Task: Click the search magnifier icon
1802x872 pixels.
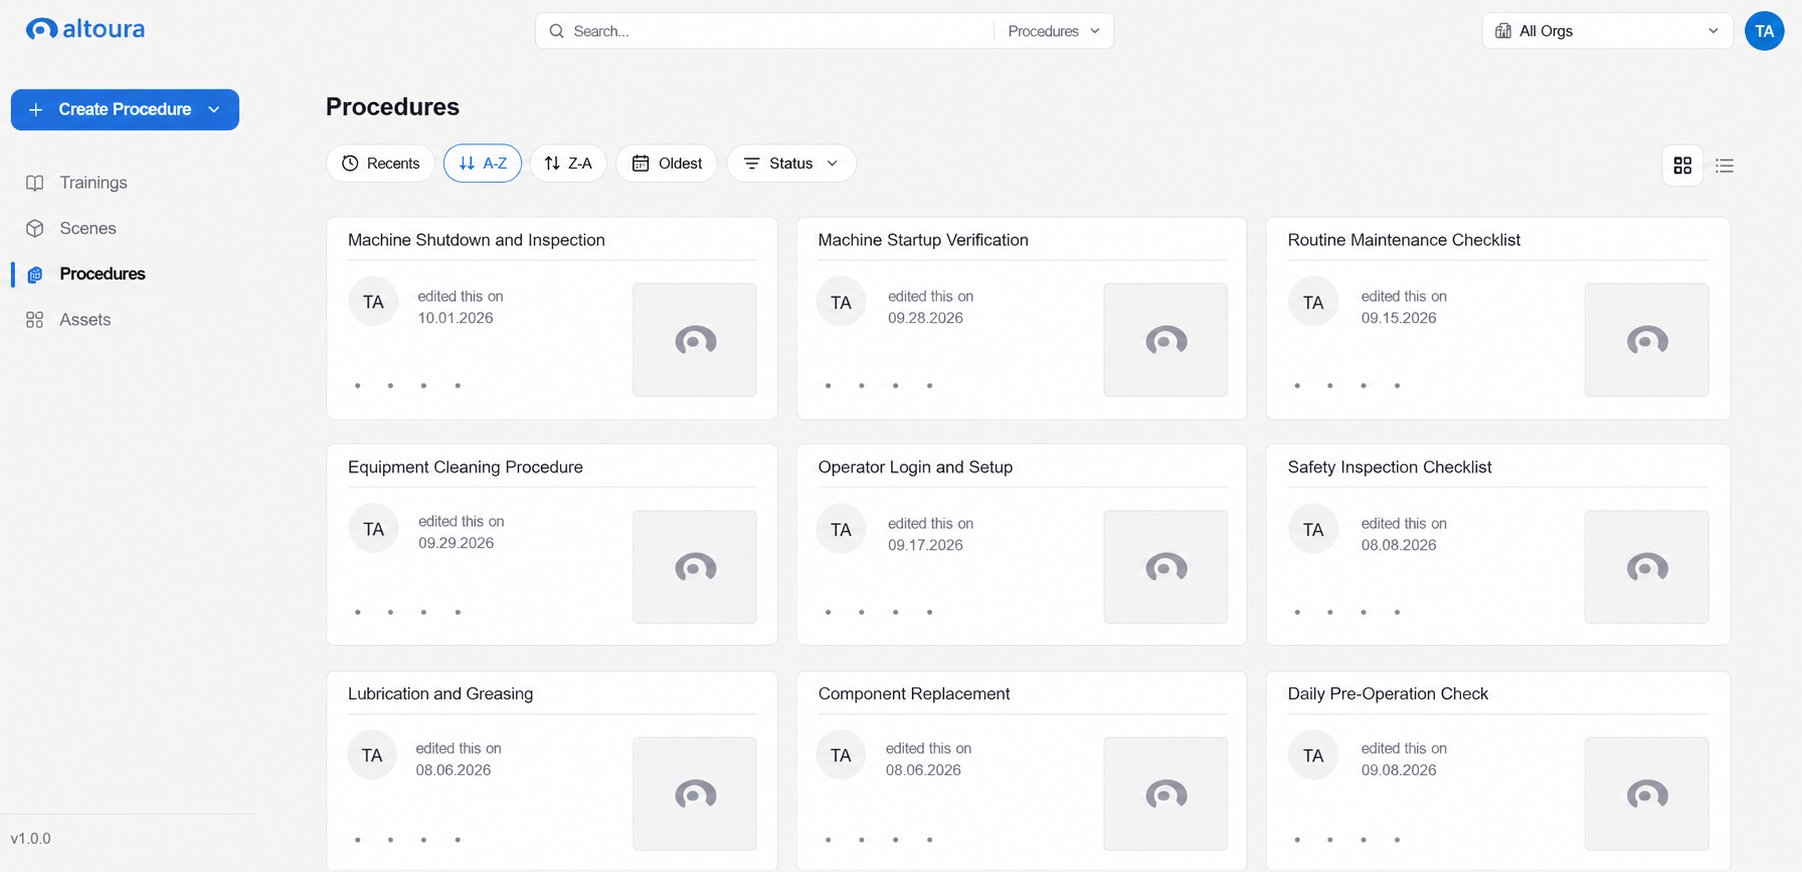Action: pos(557,31)
